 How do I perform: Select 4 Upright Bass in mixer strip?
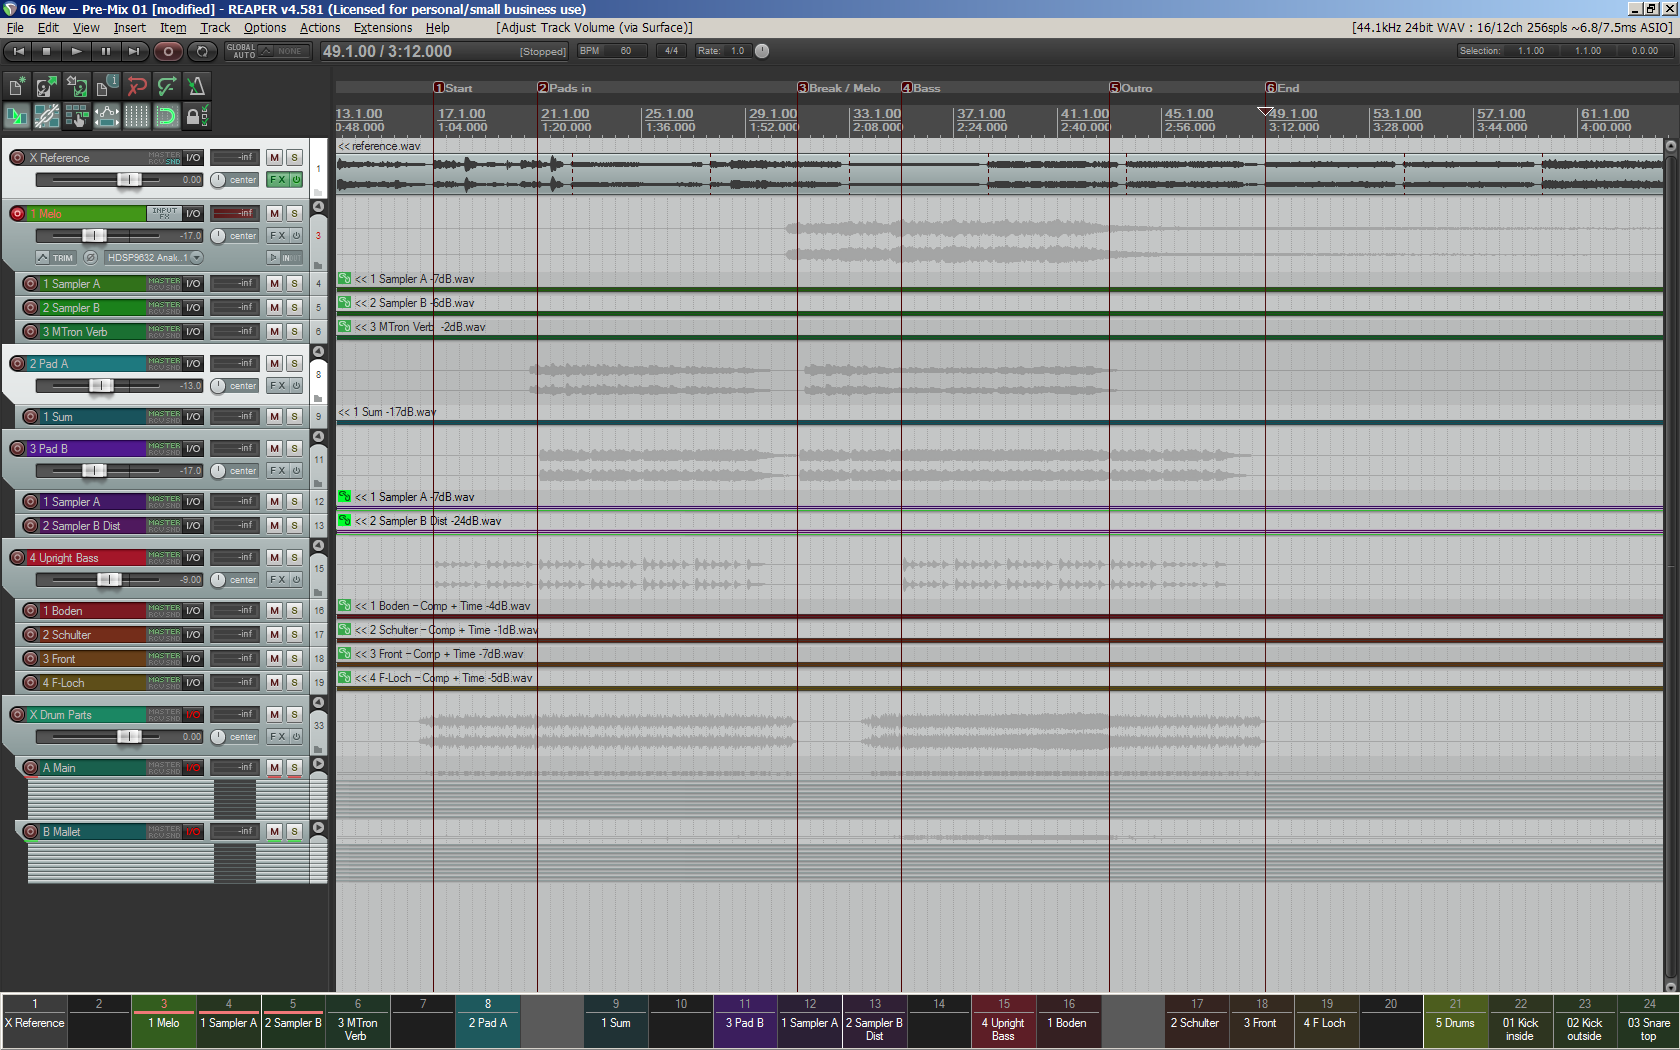point(1003,1021)
